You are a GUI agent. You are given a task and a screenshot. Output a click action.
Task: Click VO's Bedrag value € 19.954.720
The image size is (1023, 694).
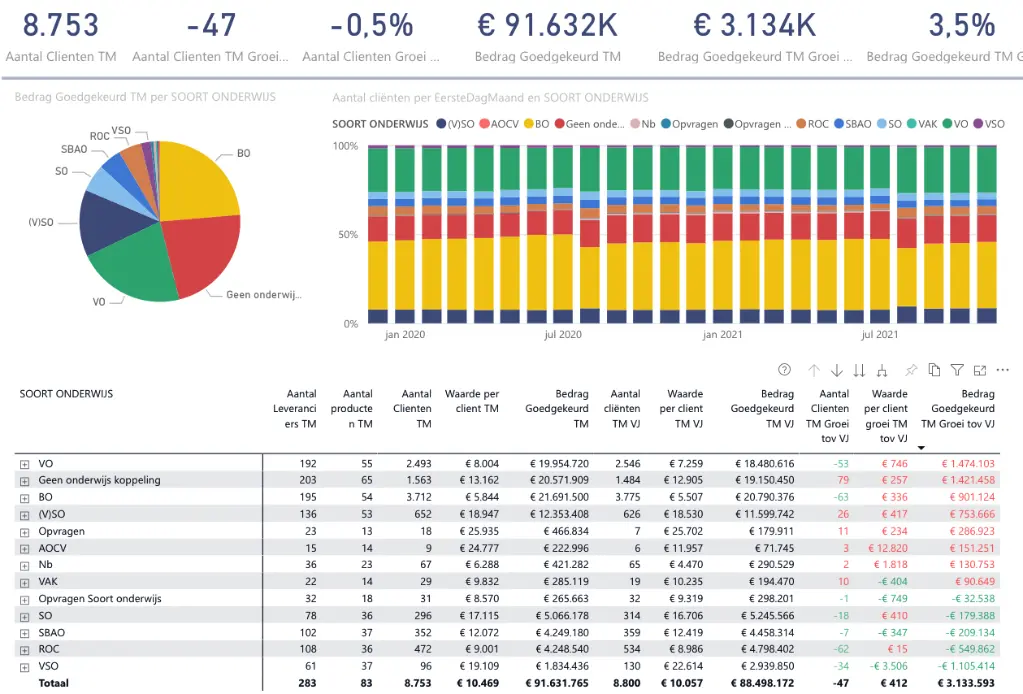(559, 464)
